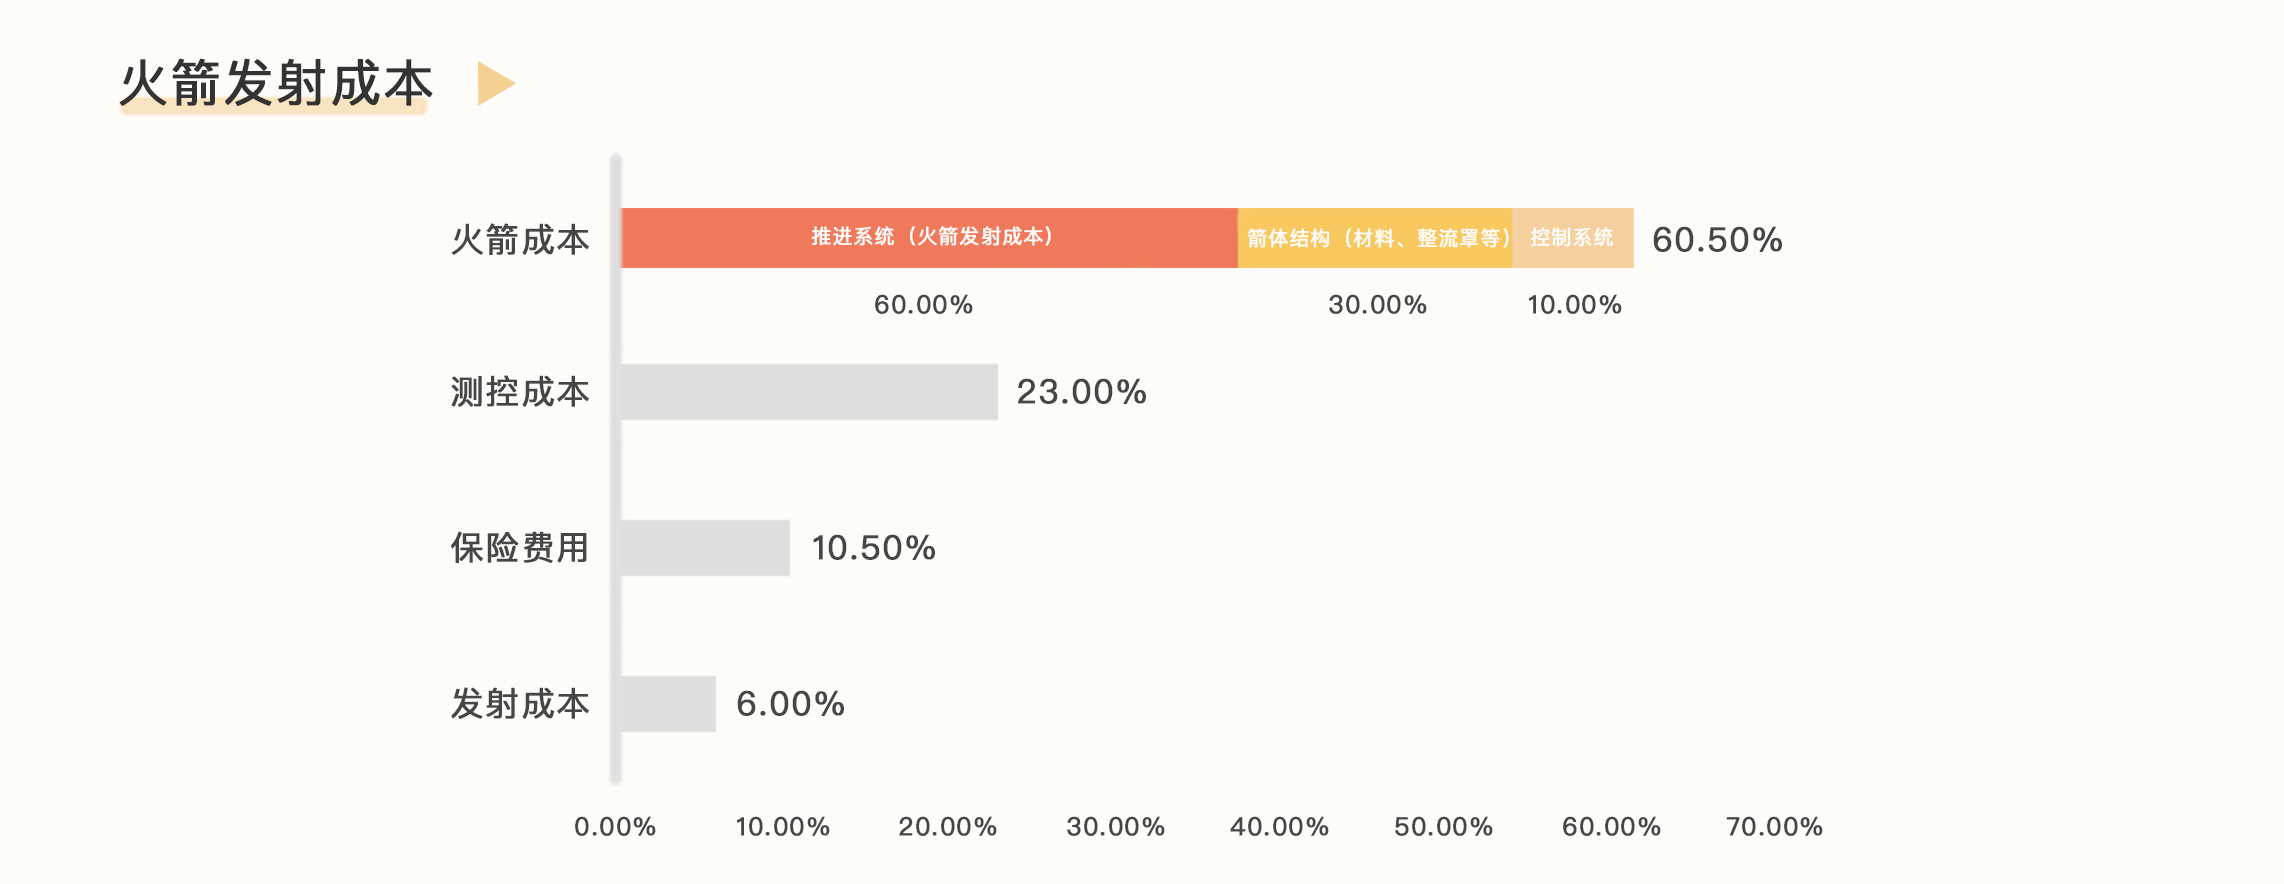Screen dimensions: 2284x884
Task: Select the 测控成本 category label
Action: click(x=520, y=392)
